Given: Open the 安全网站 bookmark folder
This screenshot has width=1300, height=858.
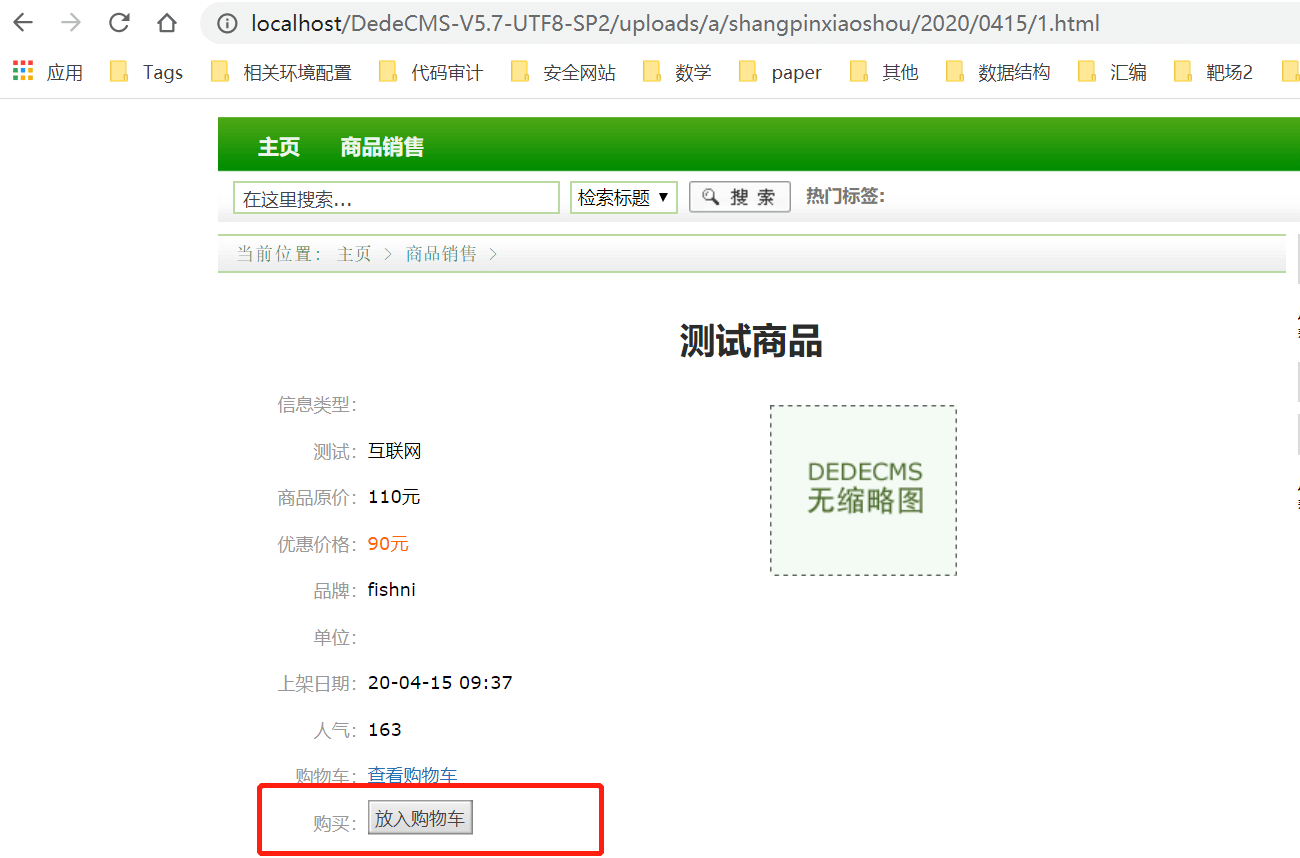Looking at the screenshot, I should pyautogui.click(x=563, y=72).
